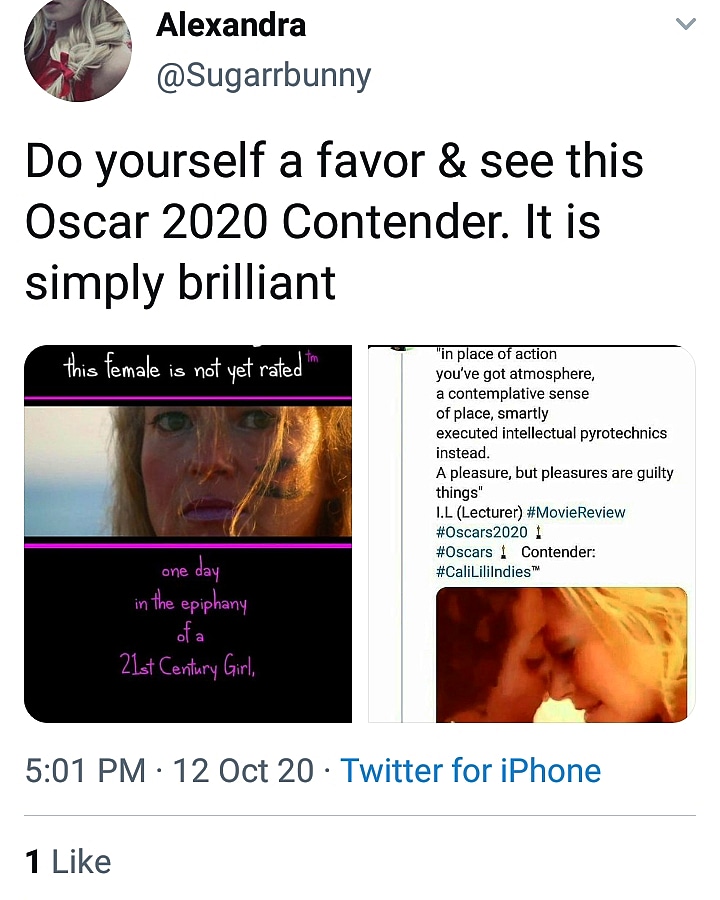
Task: Click the display name Alexandra
Action: pos(231,25)
